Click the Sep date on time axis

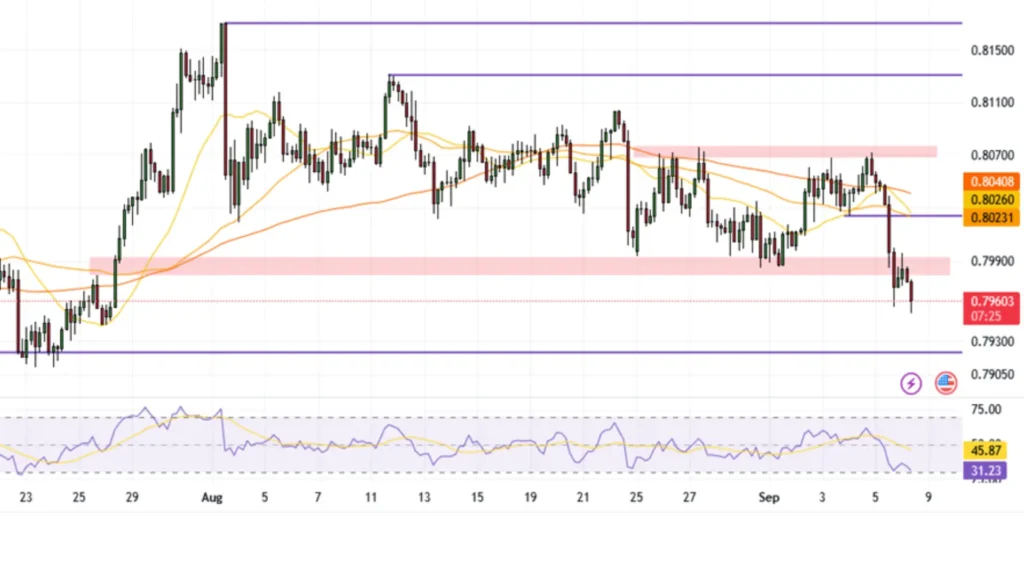point(769,496)
